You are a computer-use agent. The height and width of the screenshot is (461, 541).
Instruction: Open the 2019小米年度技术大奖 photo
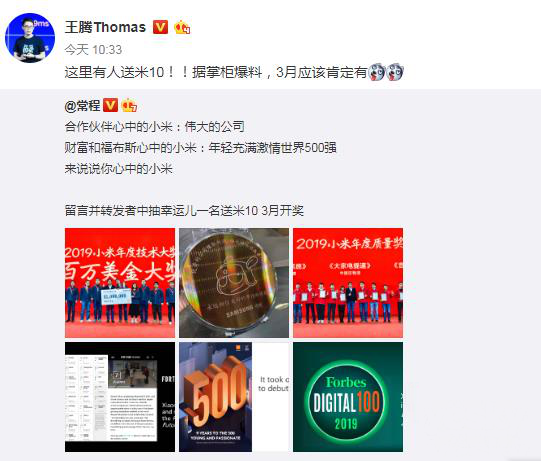point(120,283)
